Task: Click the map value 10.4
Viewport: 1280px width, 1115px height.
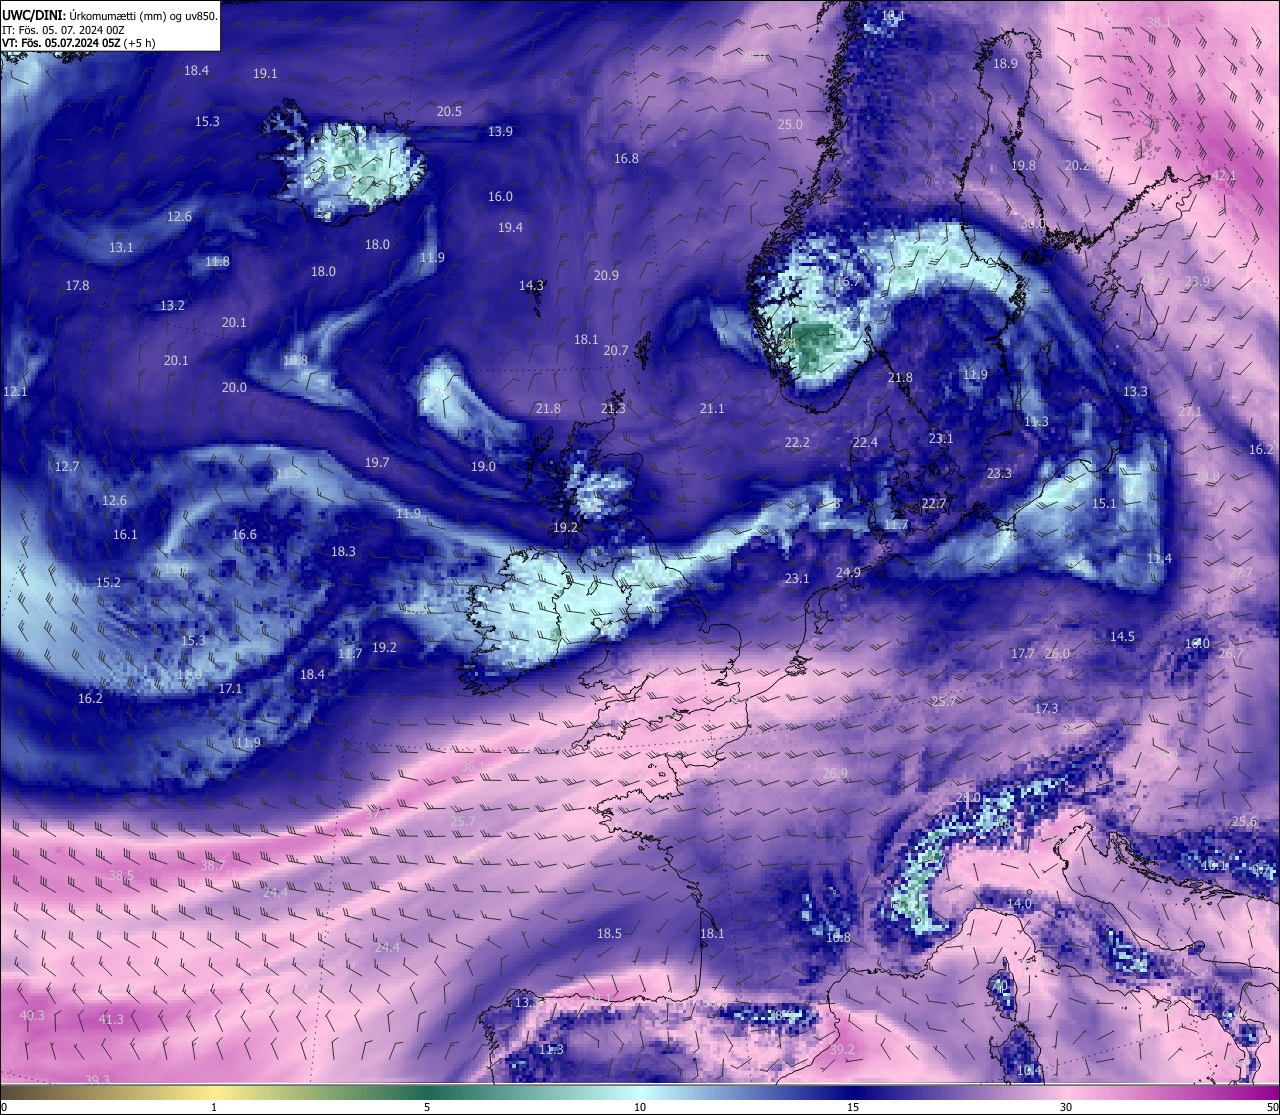Action: [x=1029, y=1070]
